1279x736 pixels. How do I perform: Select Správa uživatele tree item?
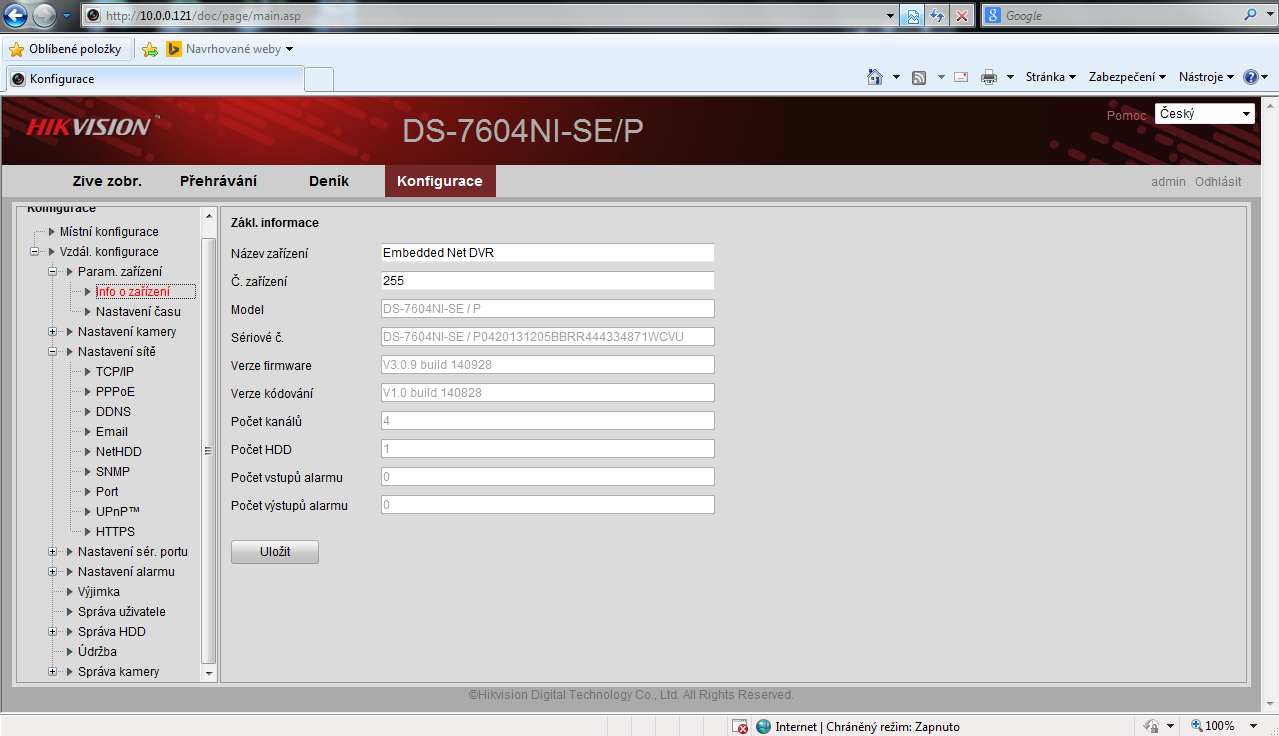(x=122, y=612)
